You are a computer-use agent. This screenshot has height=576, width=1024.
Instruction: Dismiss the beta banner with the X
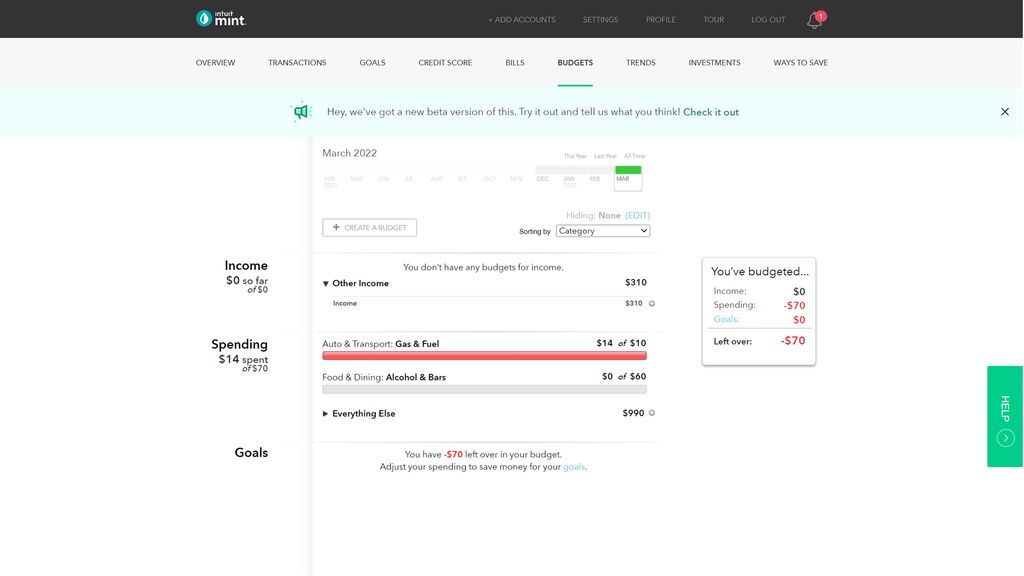coord(1005,111)
